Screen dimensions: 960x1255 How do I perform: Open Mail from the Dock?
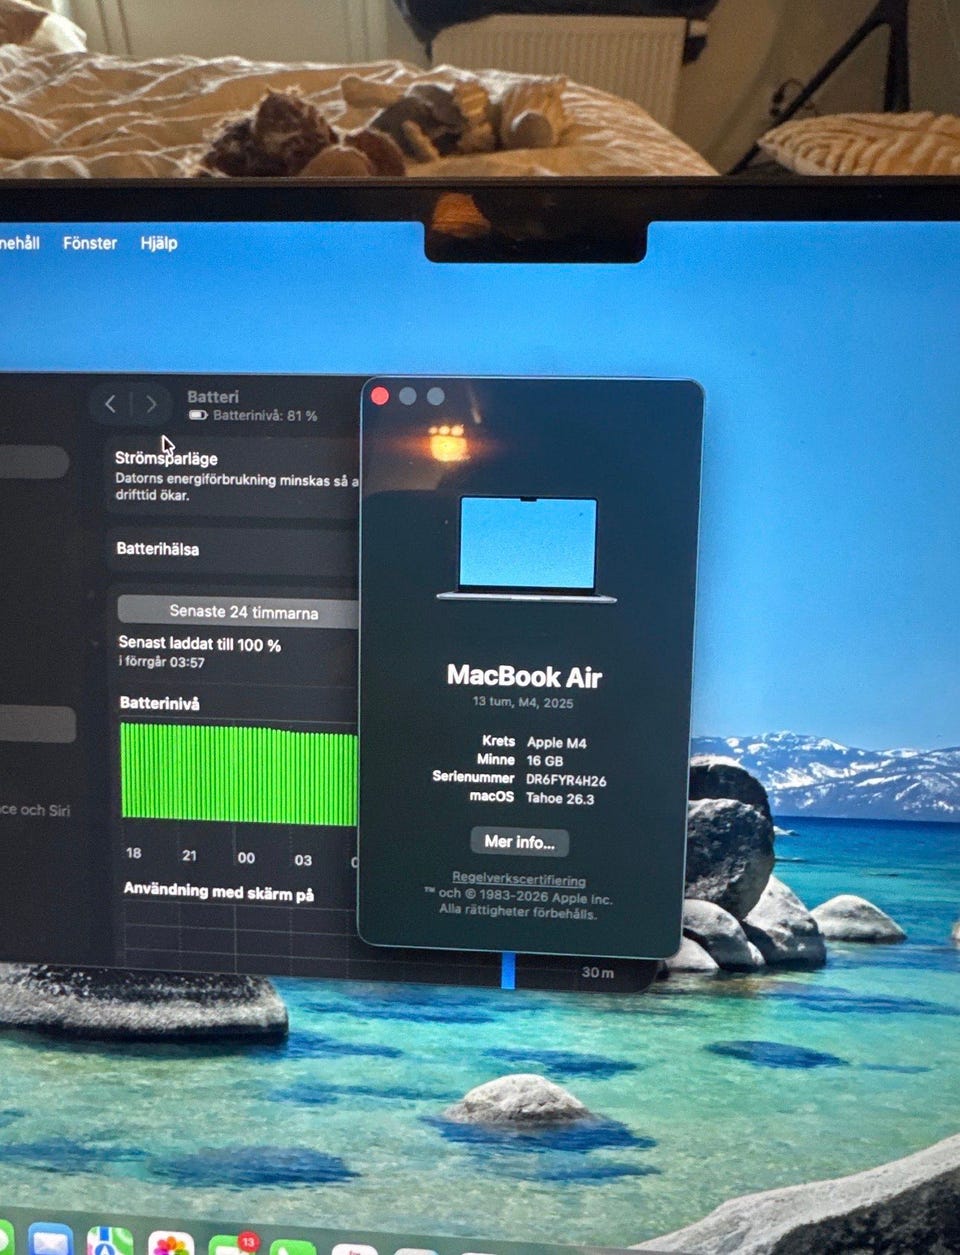50,1241
